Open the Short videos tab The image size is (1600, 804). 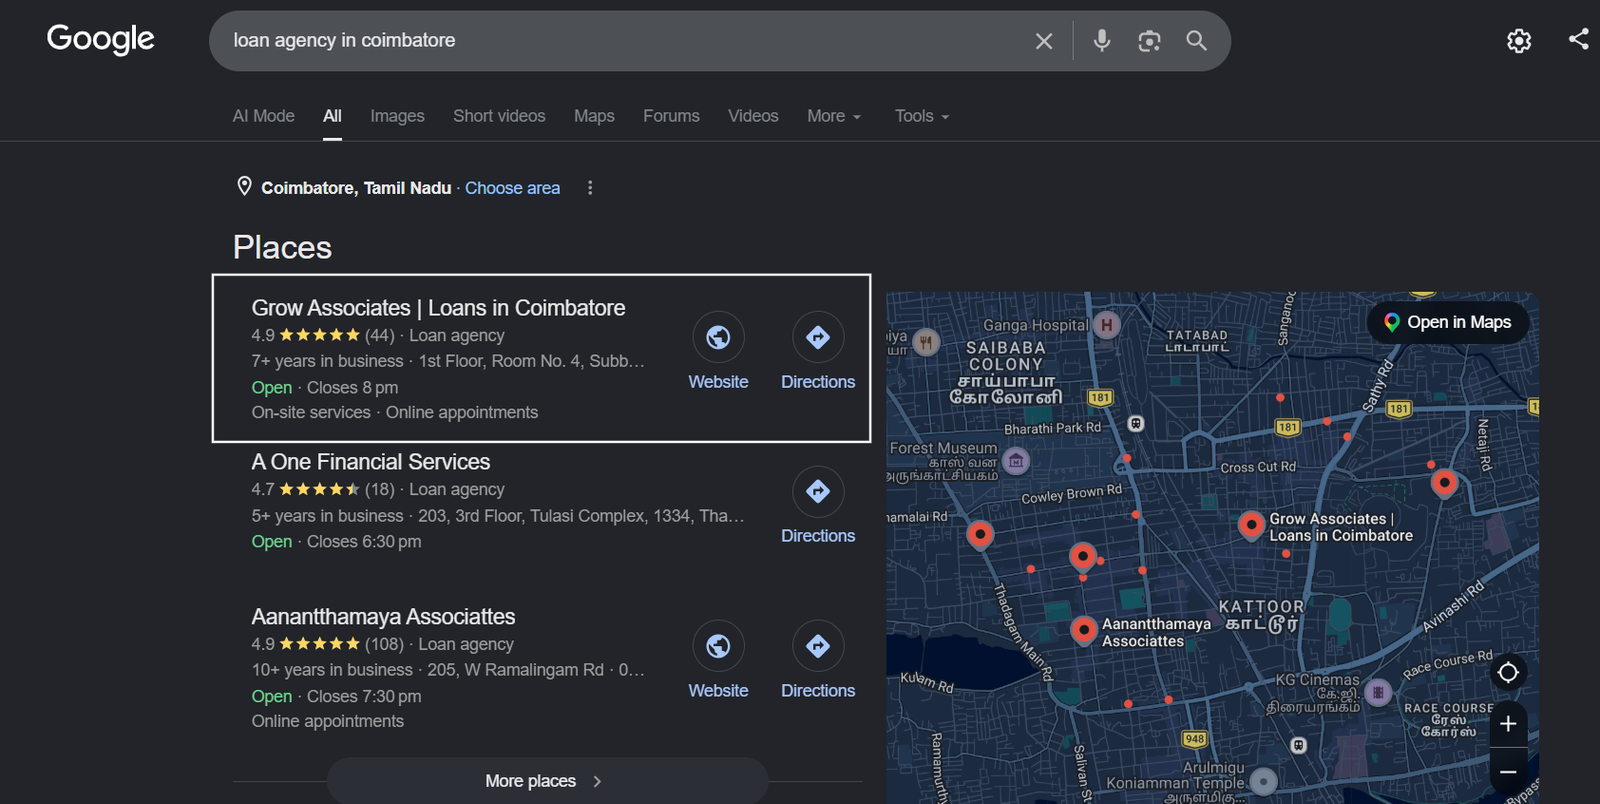[x=499, y=116]
